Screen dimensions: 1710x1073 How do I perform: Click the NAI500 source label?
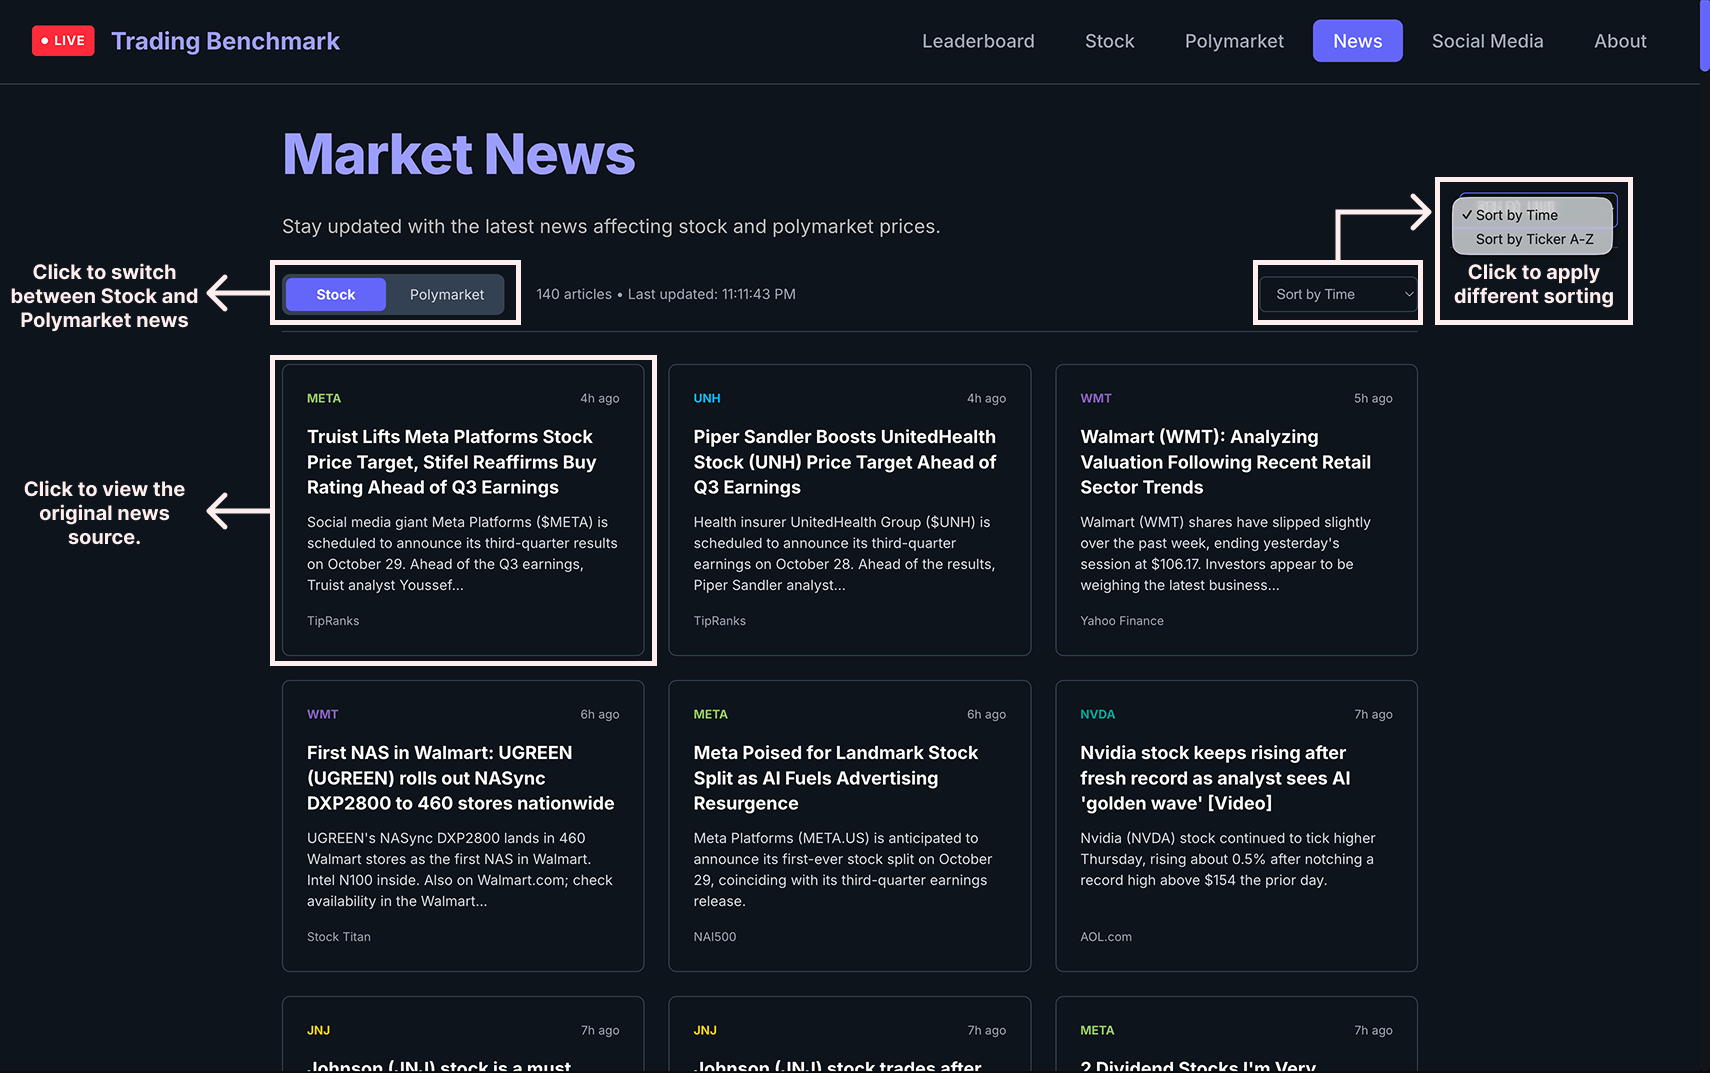[x=715, y=937]
